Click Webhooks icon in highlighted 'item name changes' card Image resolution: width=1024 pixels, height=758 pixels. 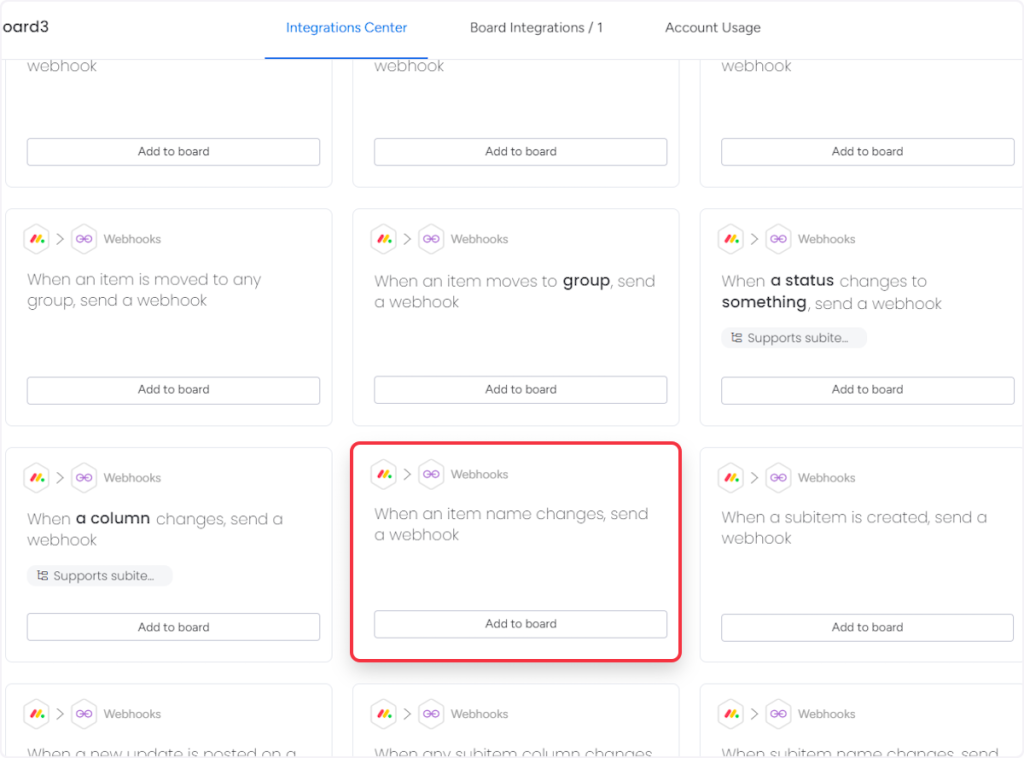coord(431,474)
